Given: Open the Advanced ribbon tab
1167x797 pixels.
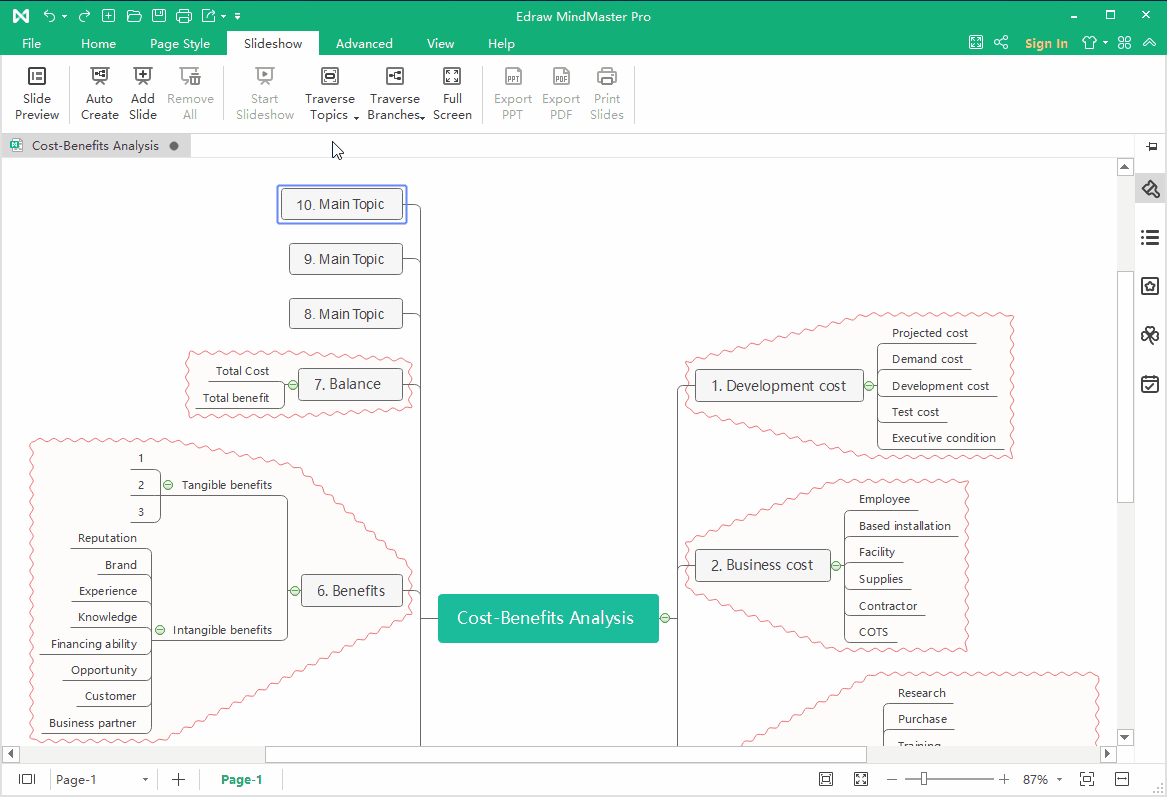Looking at the screenshot, I should (x=364, y=44).
